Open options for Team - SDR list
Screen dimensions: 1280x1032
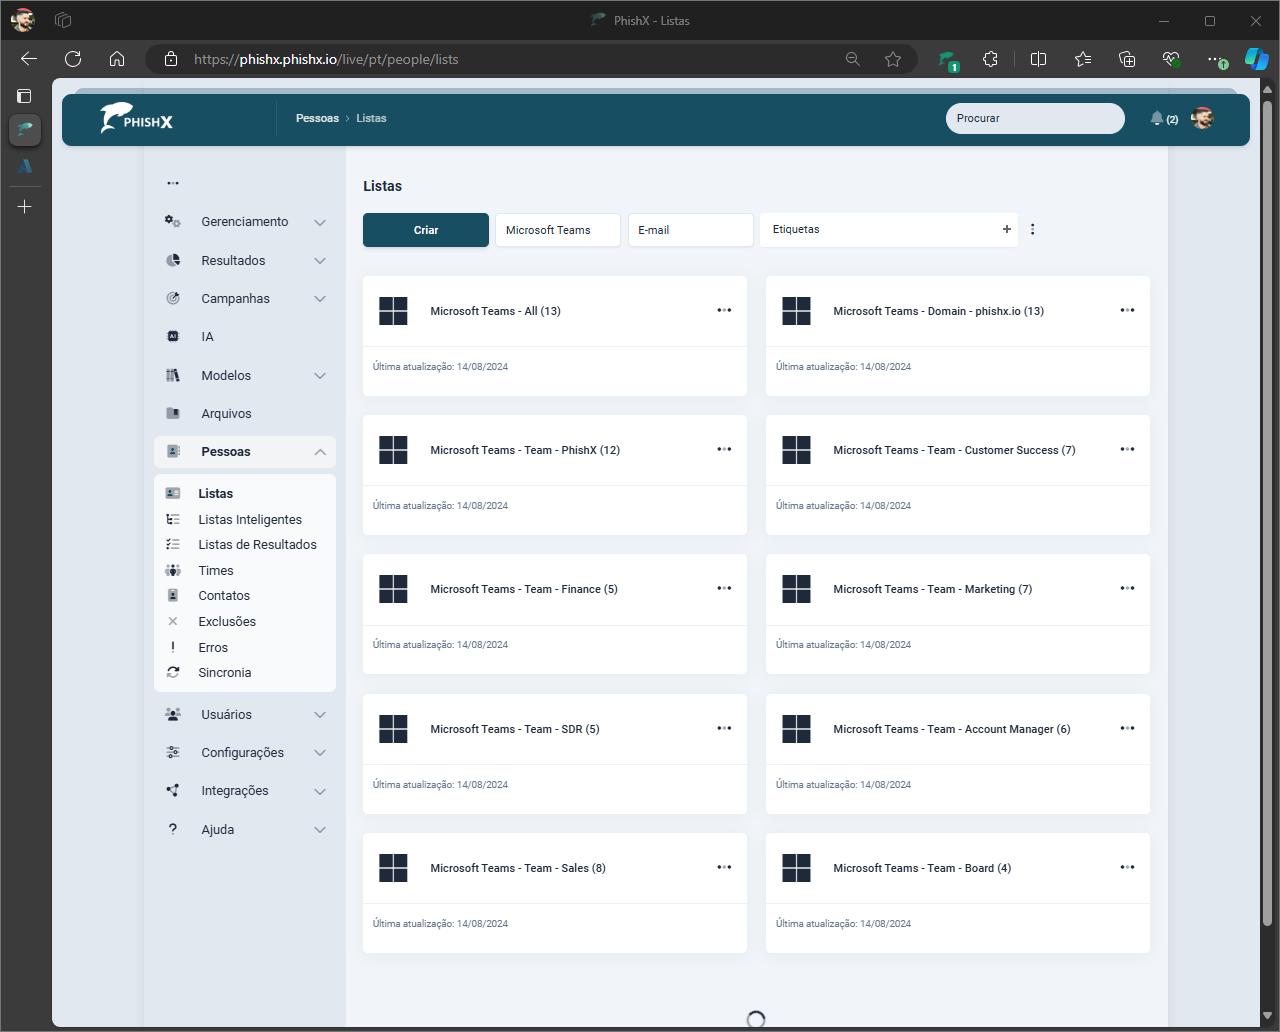click(724, 728)
